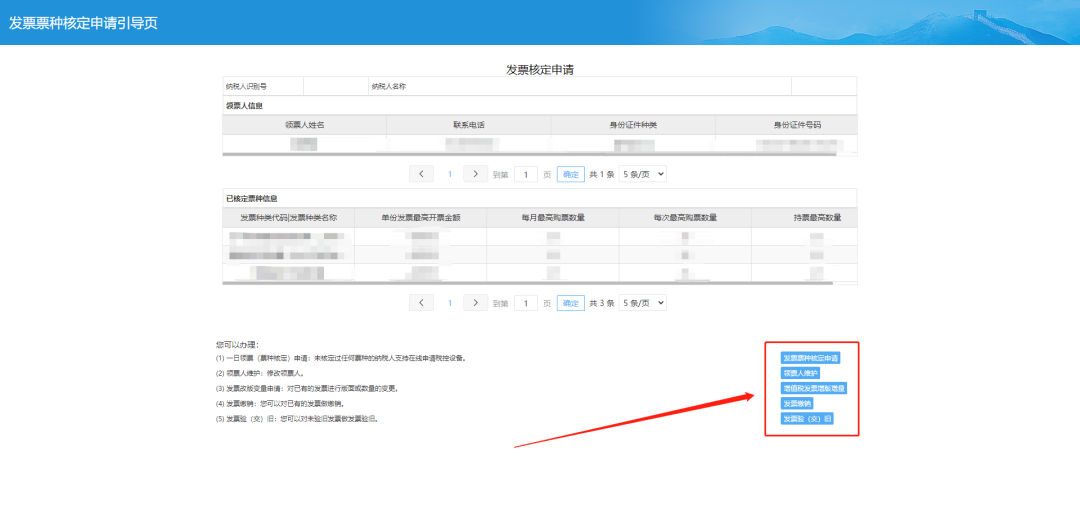This screenshot has width=1080, height=527.
Task: Select page 1 in 已核定票种信息 pagination
Action: click(x=449, y=303)
